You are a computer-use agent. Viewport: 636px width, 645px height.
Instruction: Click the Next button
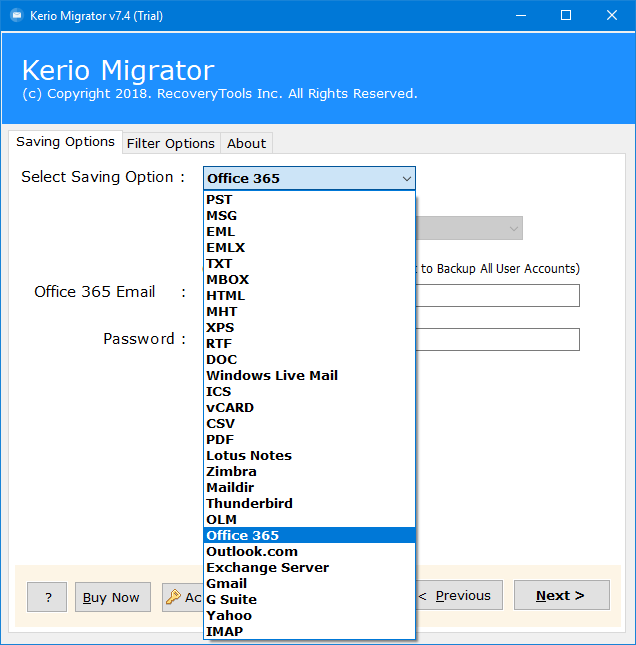(562, 595)
